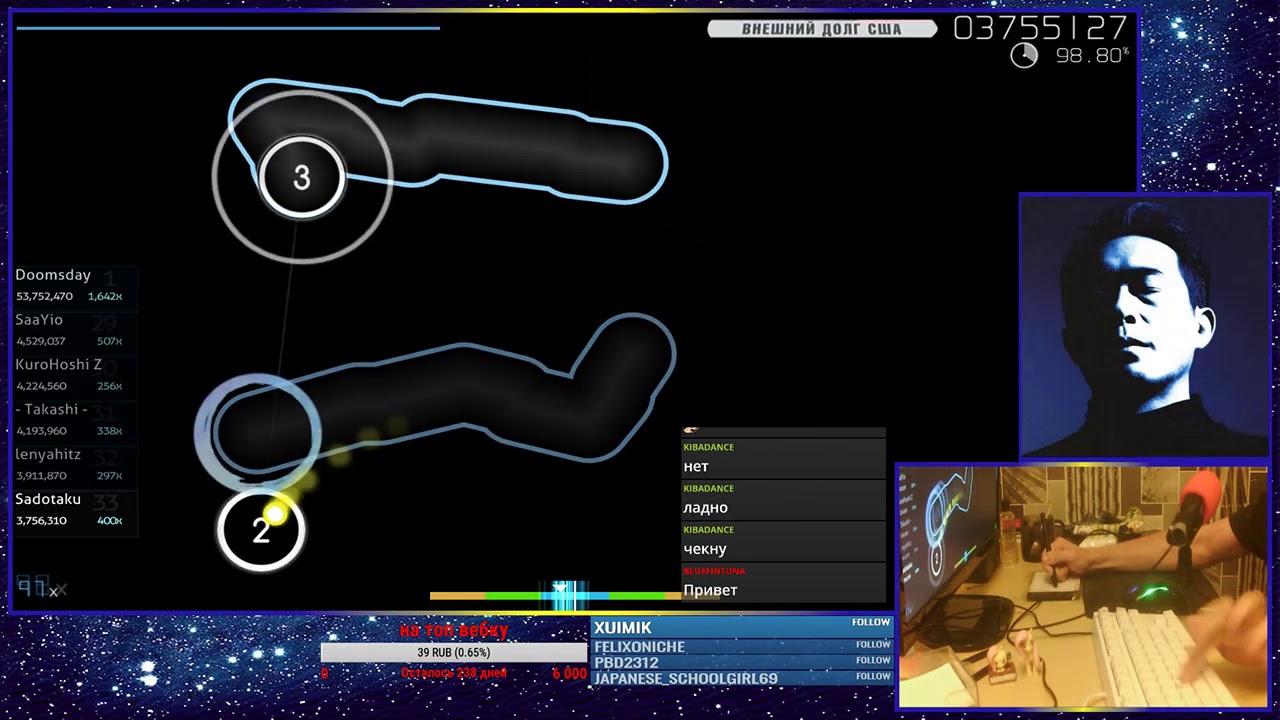
Task: Click the score counter 03755127
Action: [x=1040, y=27]
